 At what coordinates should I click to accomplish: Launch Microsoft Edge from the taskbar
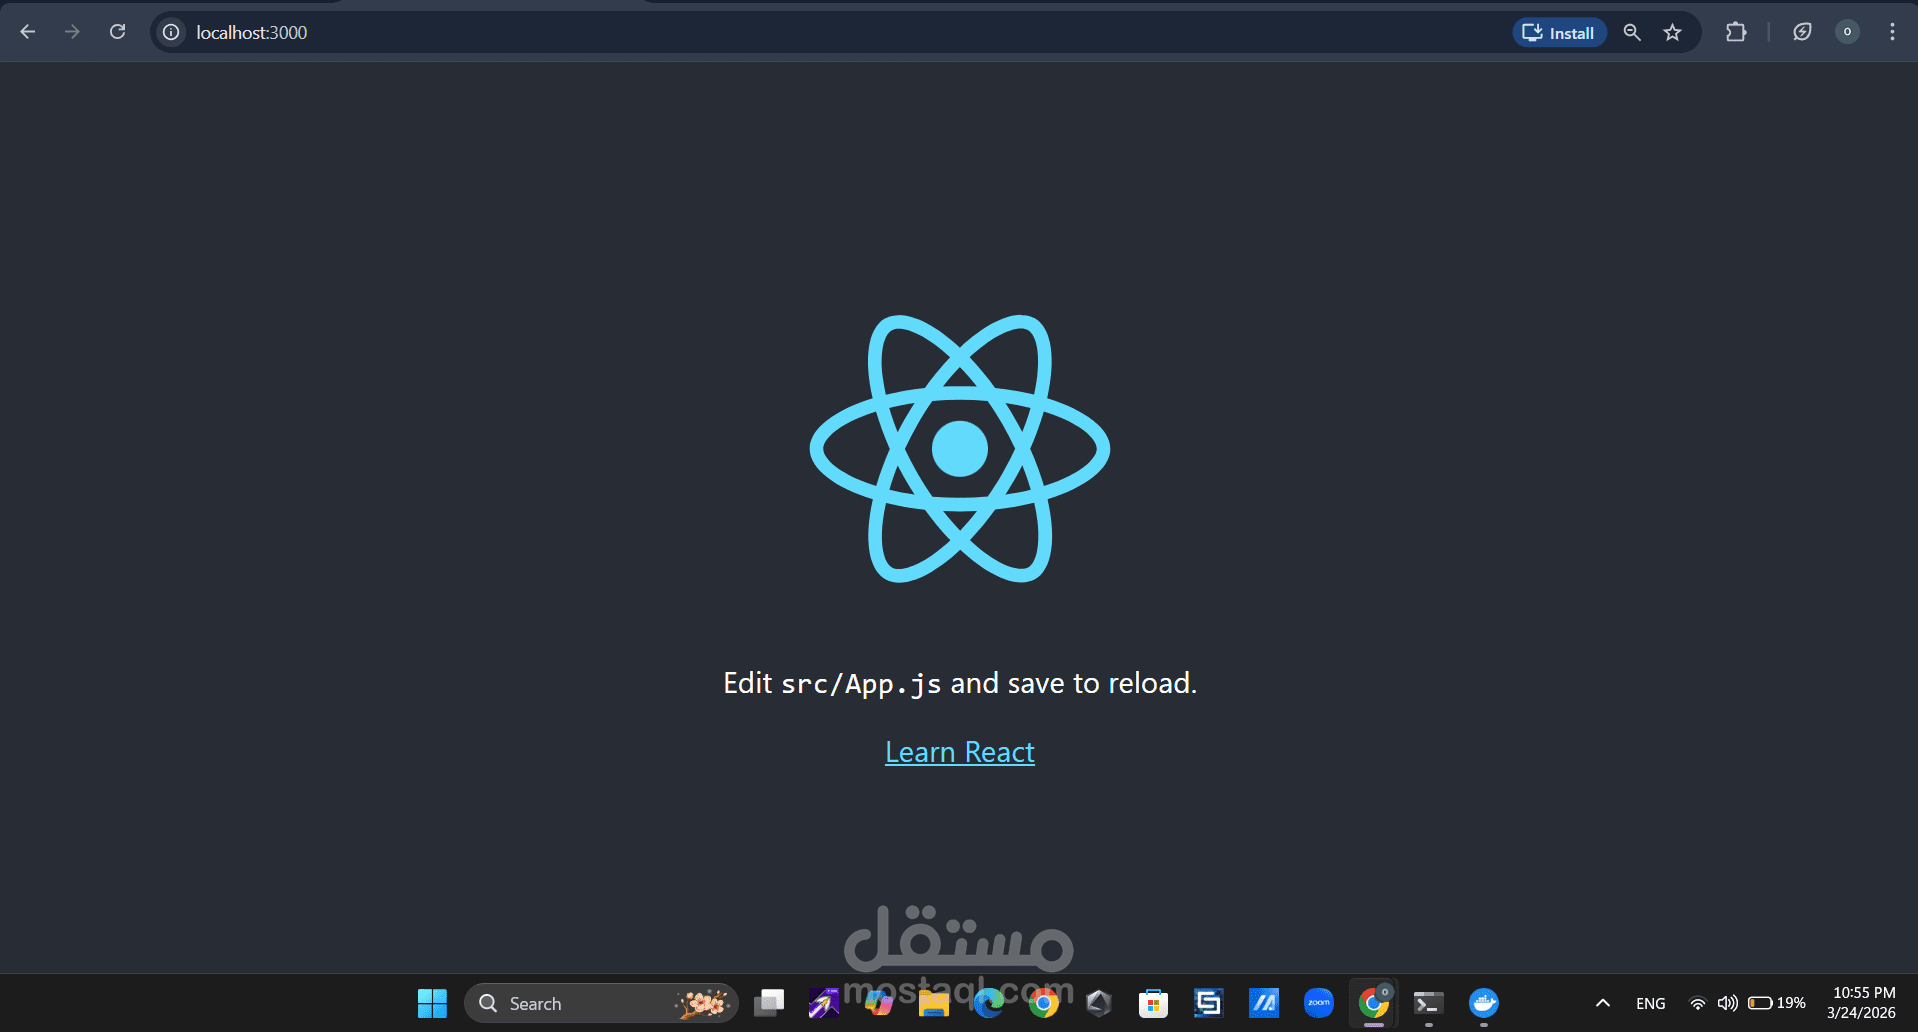tap(989, 1003)
